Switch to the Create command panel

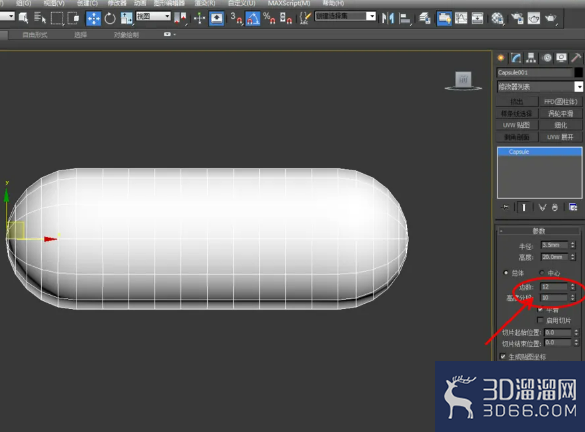pyautogui.click(x=501, y=58)
